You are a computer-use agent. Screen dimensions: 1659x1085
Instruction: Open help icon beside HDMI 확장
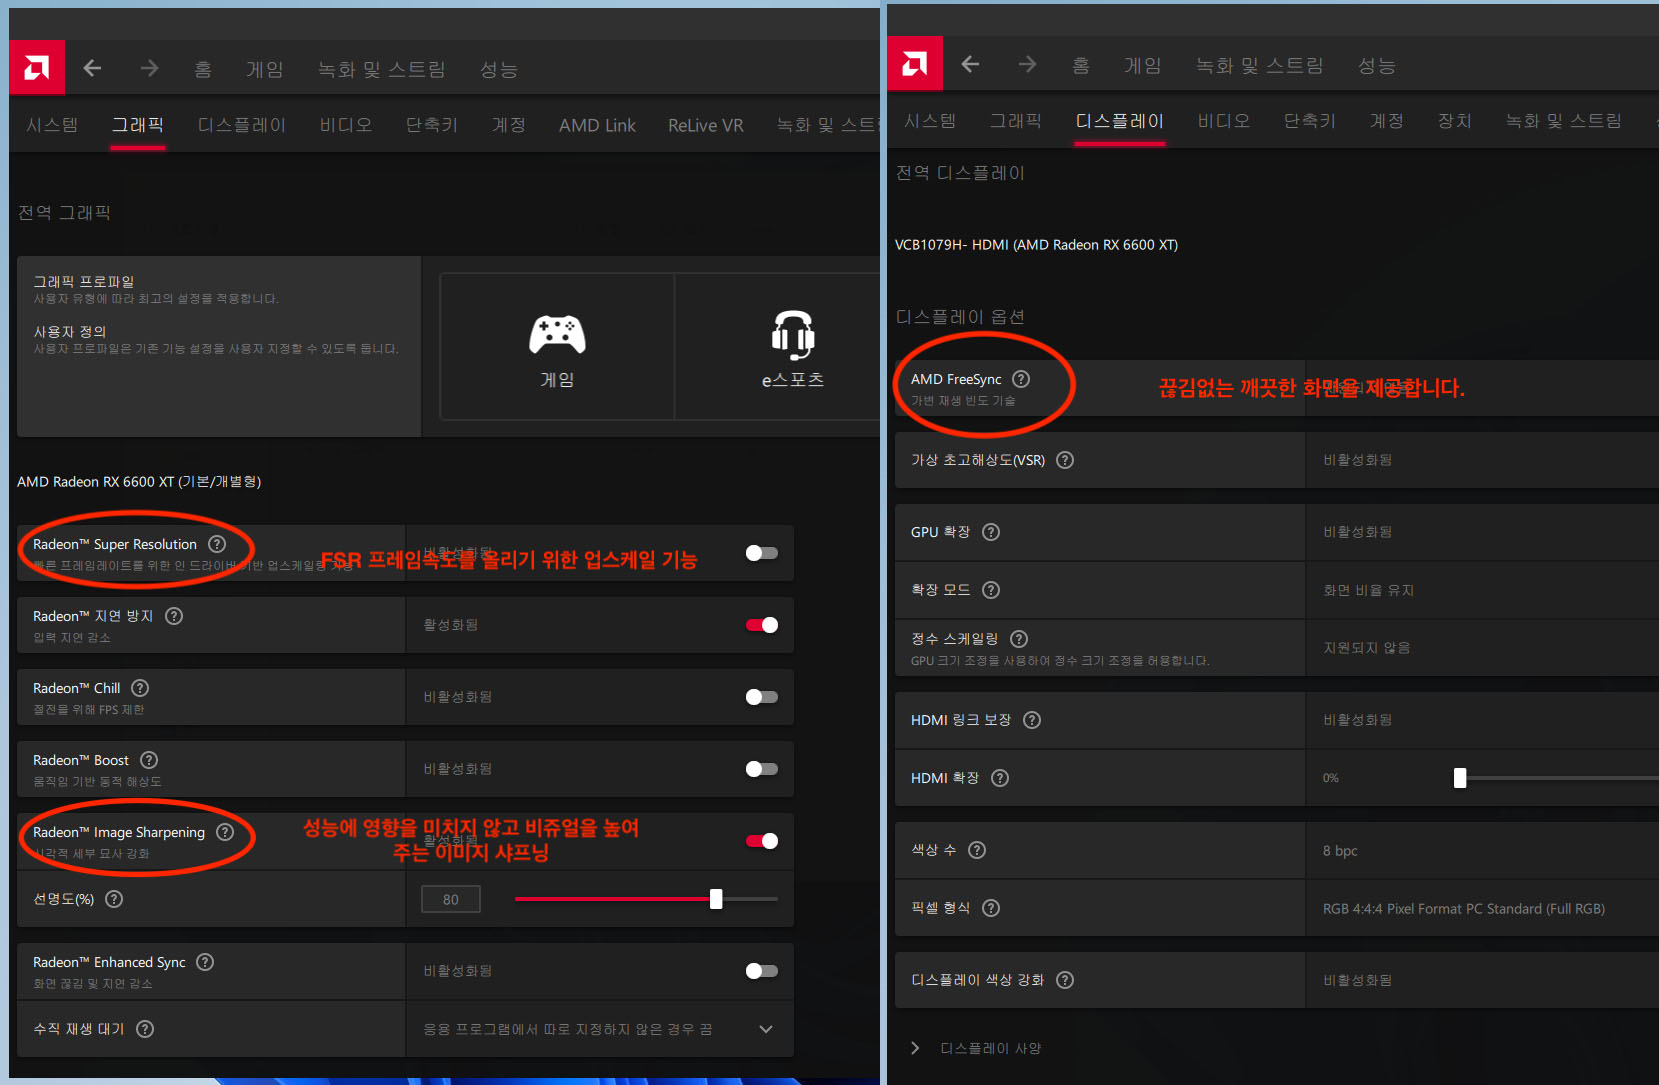coord(1000,778)
